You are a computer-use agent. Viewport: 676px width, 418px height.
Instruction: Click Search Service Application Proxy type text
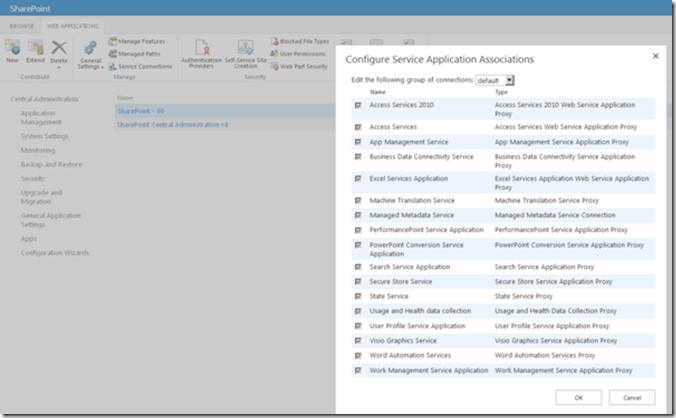pos(544,267)
